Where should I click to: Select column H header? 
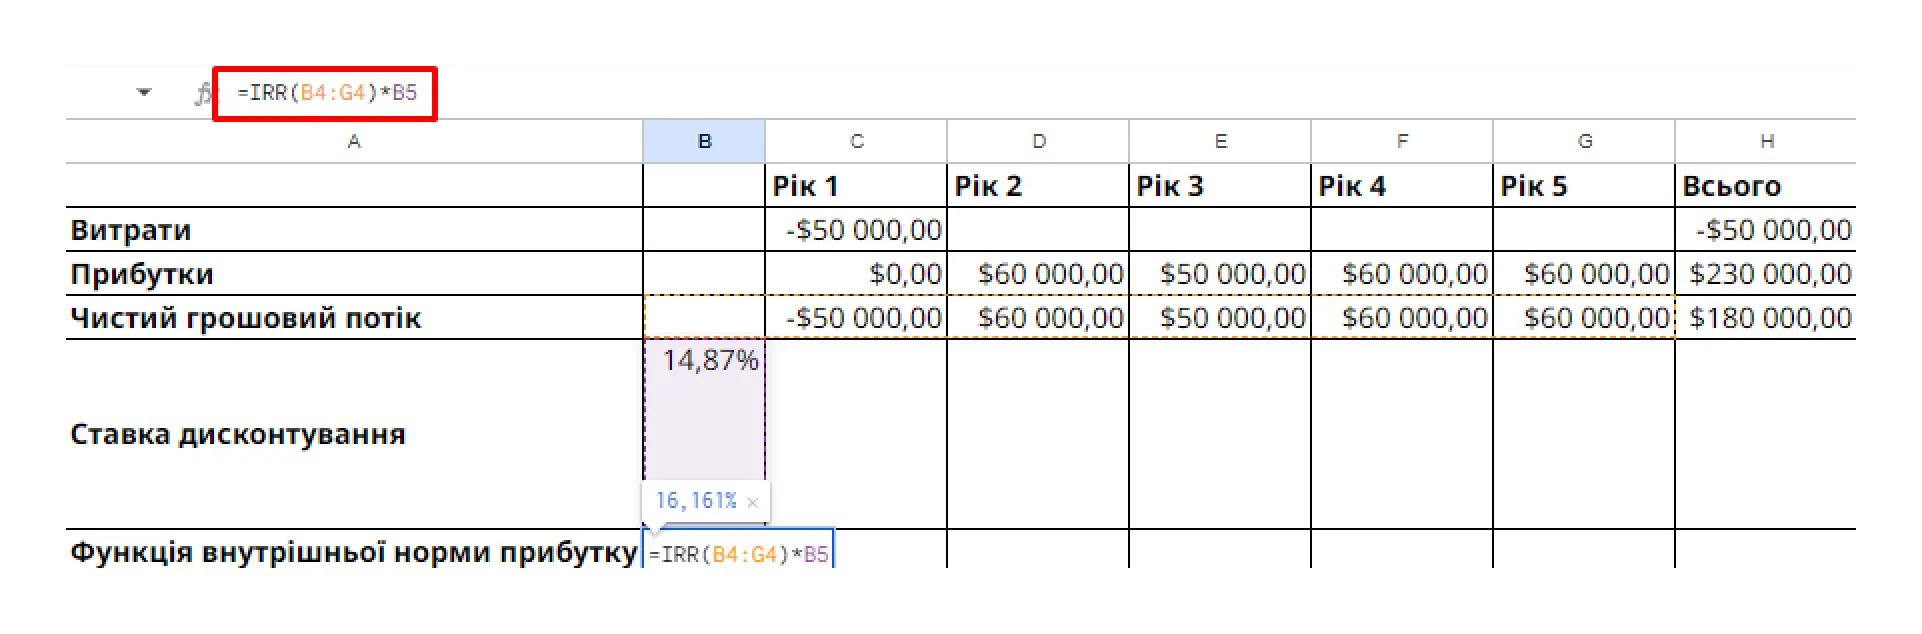coord(1766,141)
